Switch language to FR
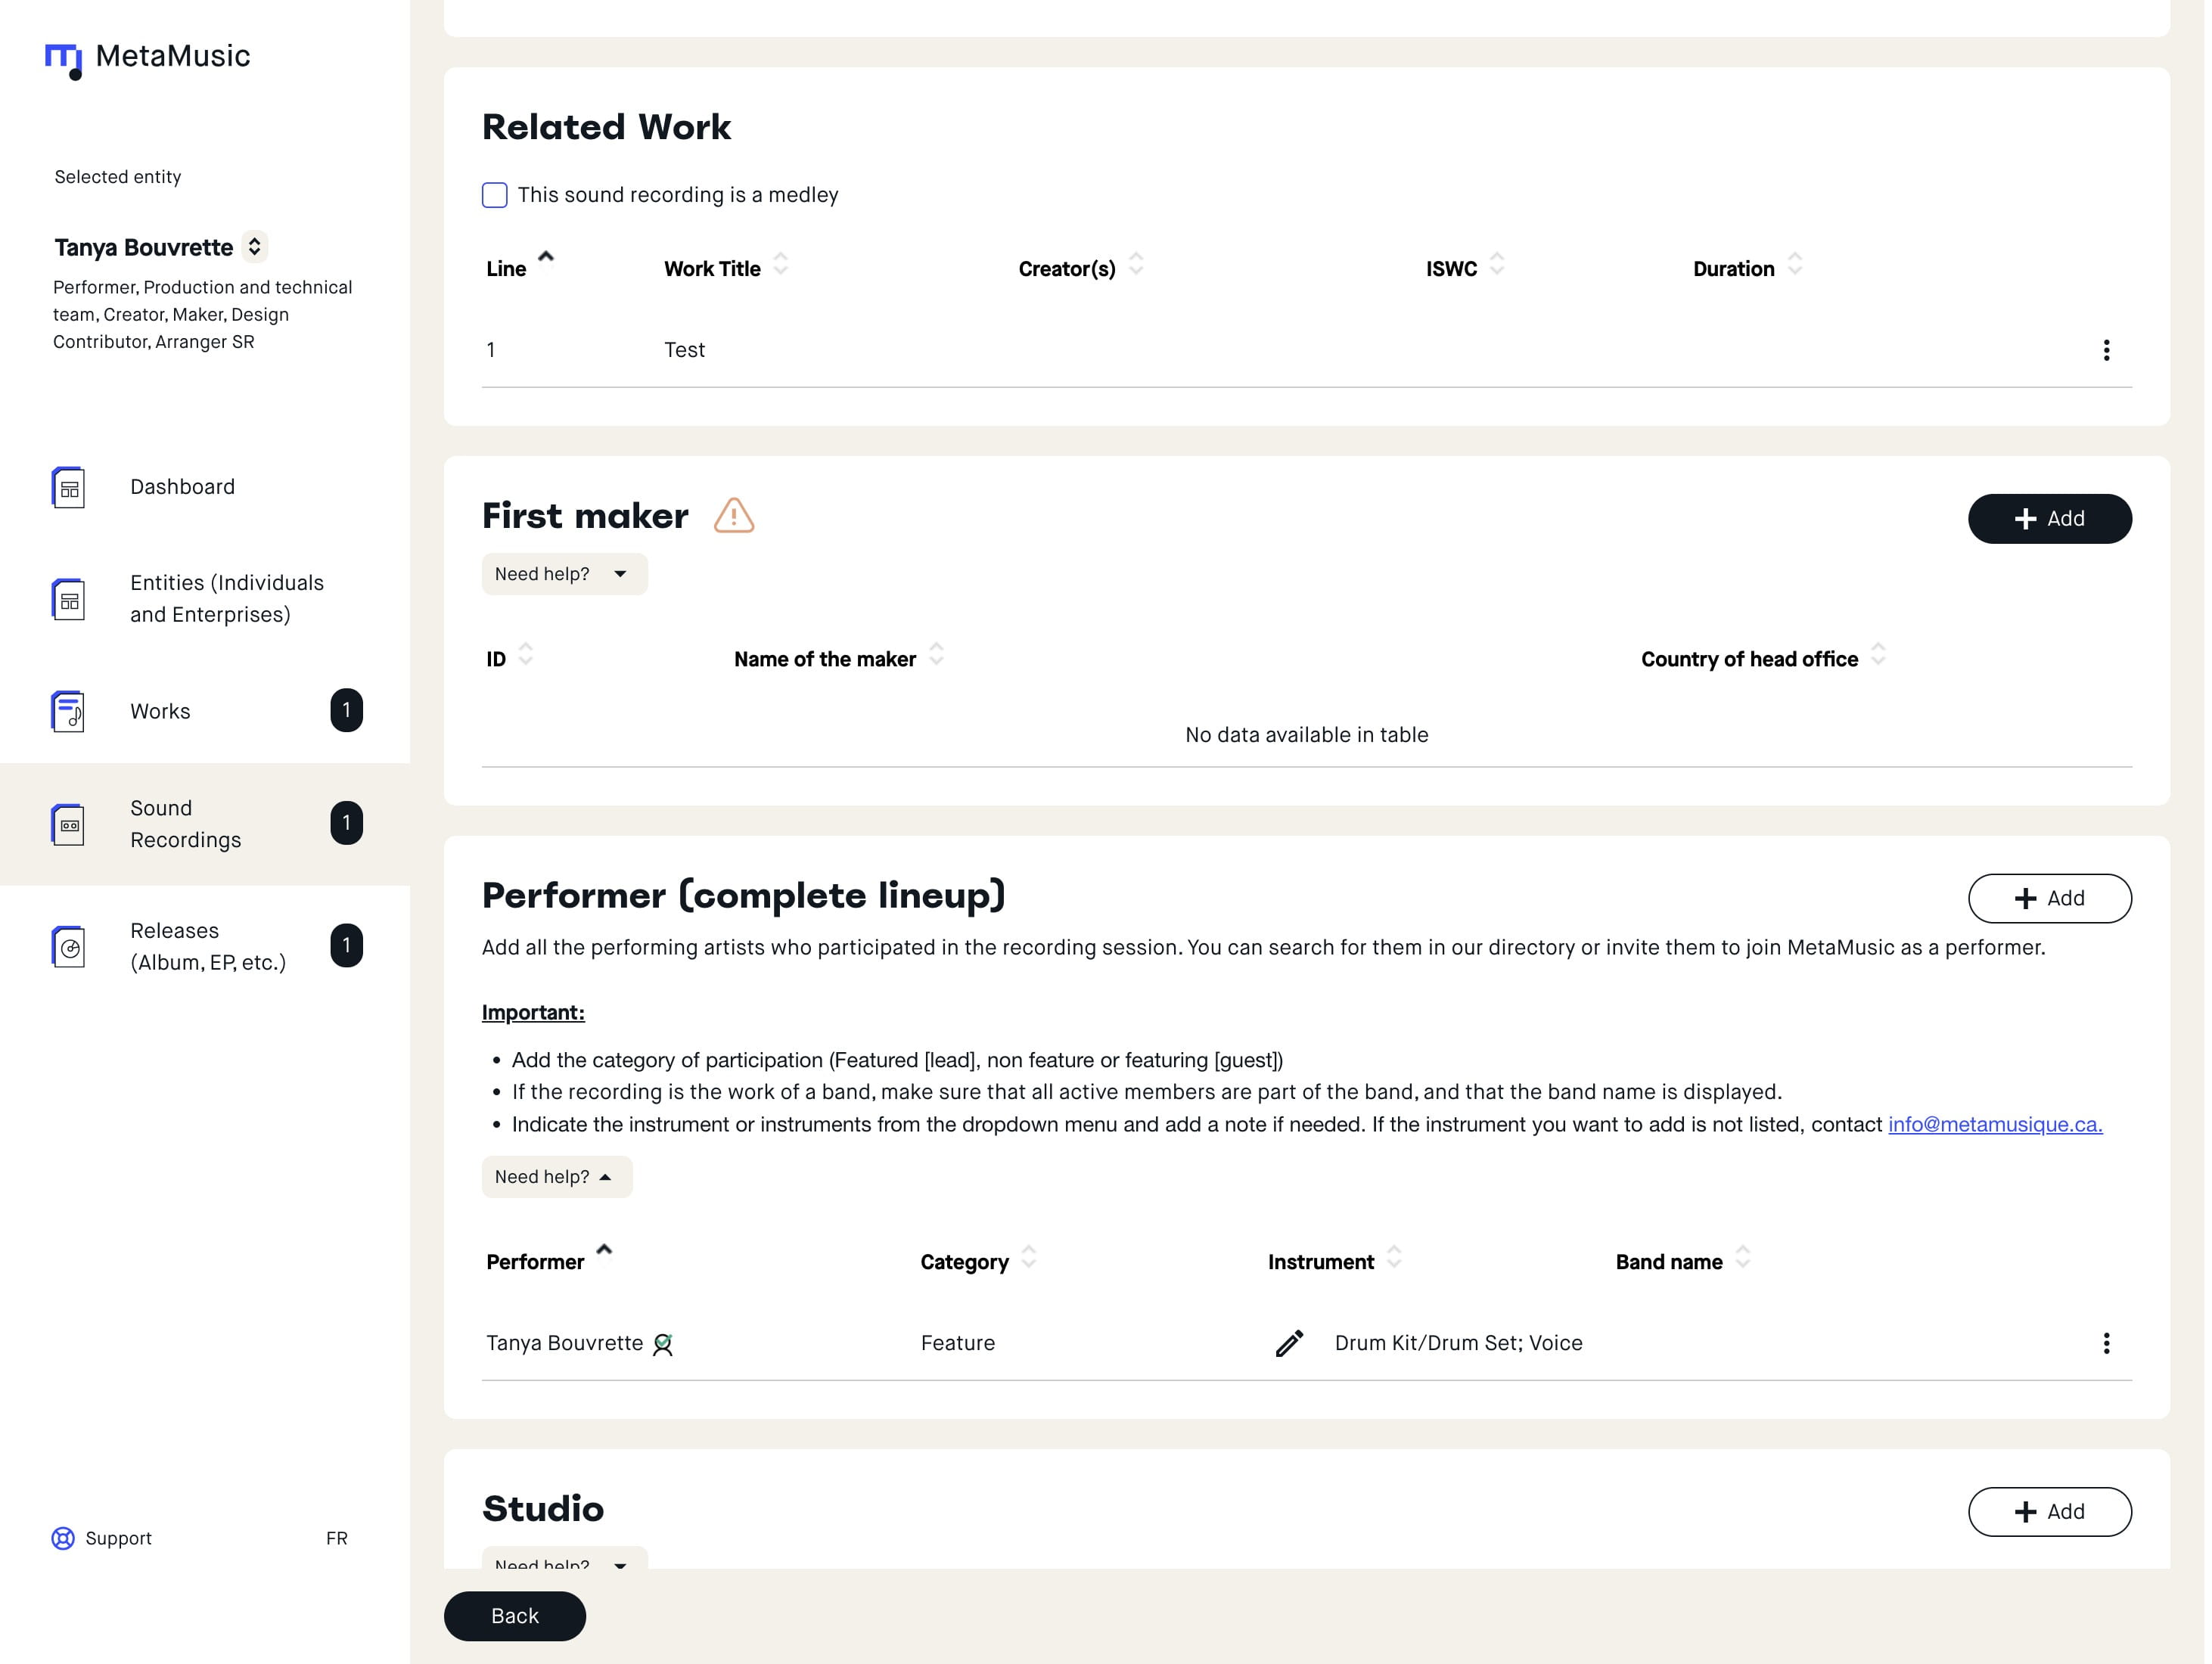Viewport: 2212px width, 1664px height. pos(336,1538)
